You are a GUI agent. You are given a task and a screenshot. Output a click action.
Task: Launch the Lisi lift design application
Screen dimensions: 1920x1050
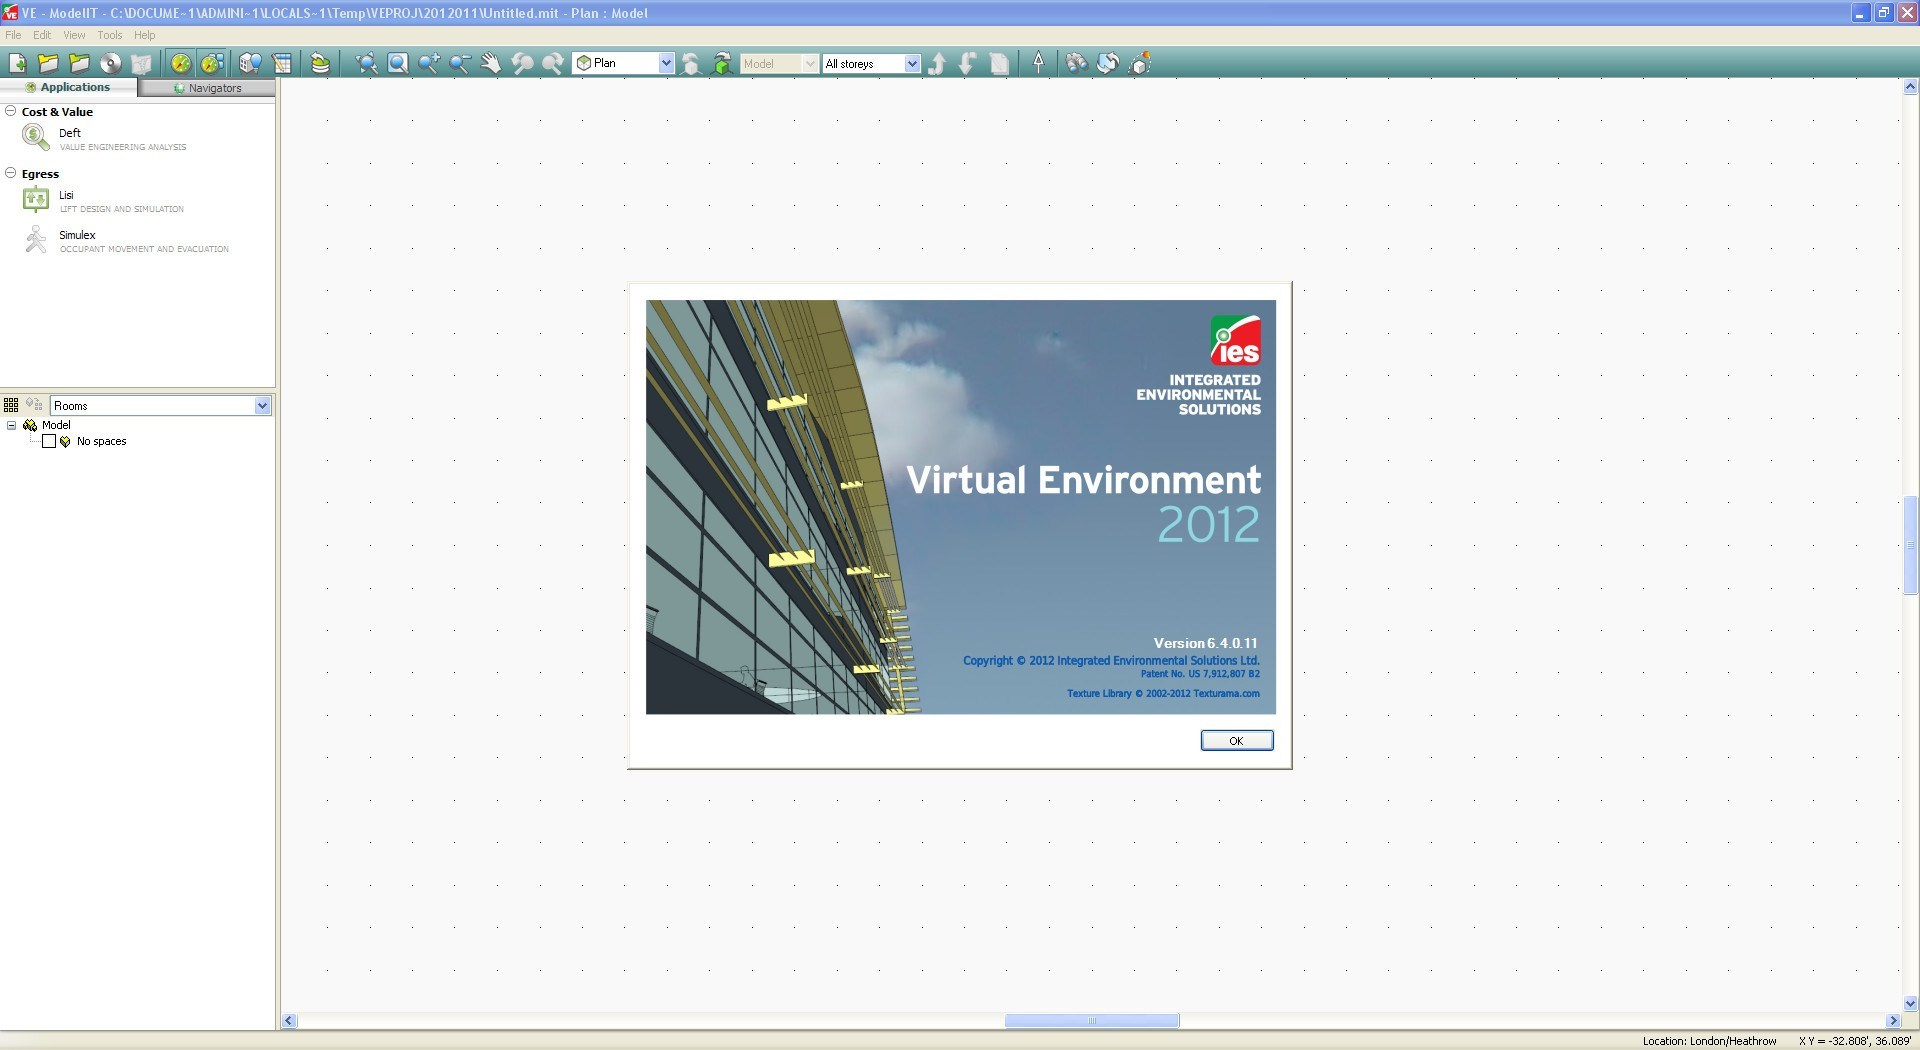[103, 200]
